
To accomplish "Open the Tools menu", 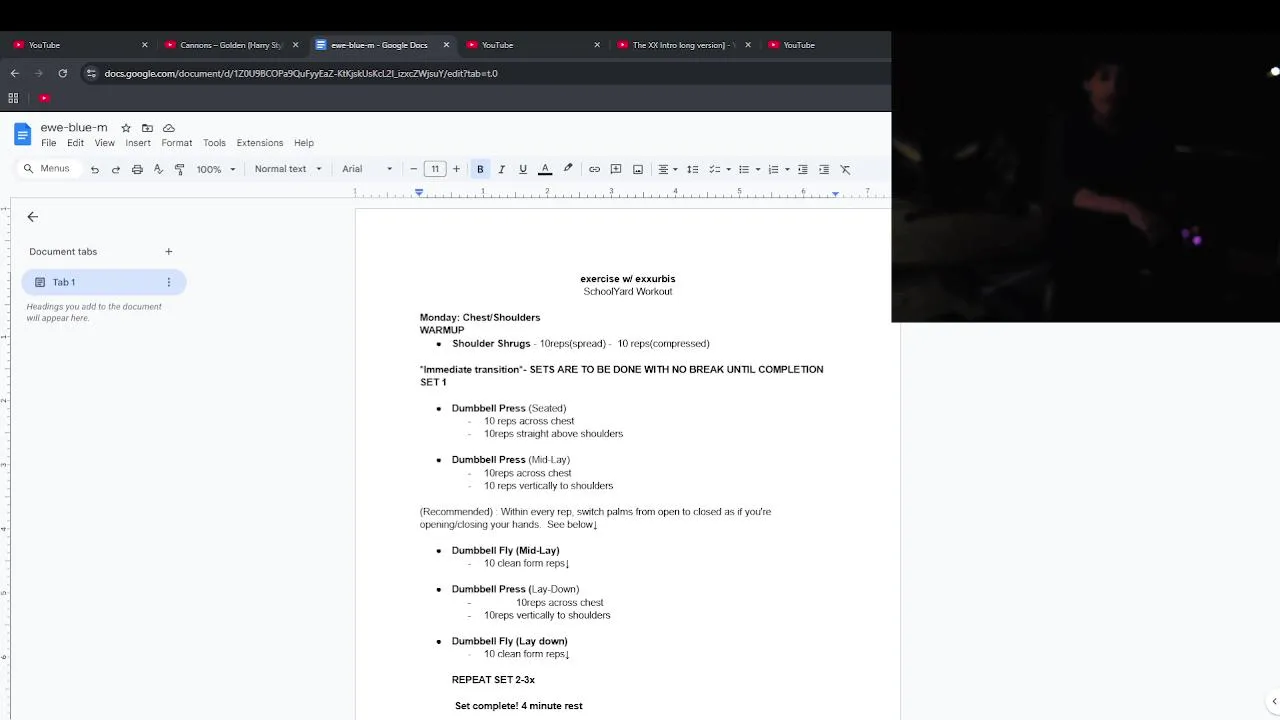I will 214,143.
